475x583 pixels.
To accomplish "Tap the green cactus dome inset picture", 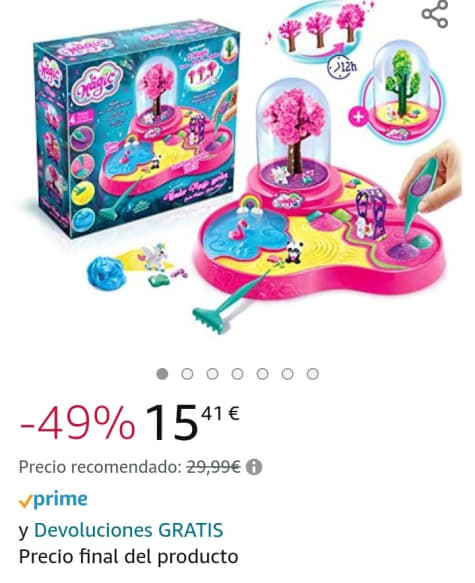I will click(403, 91).
